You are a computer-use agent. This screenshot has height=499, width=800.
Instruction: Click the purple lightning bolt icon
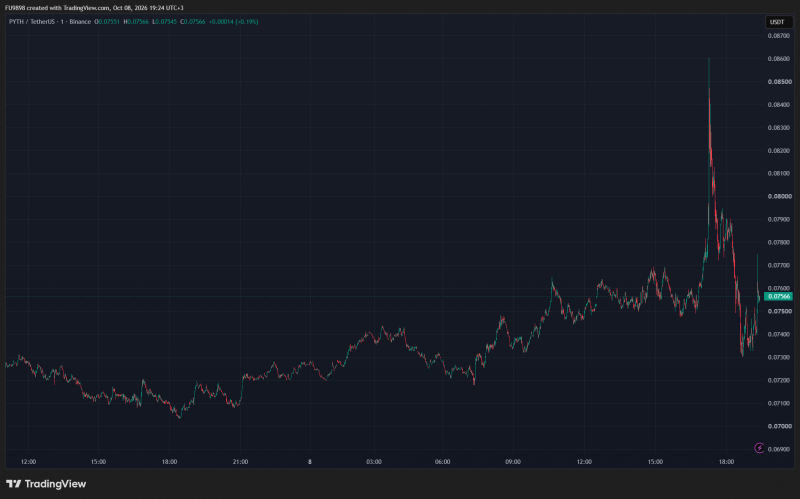(759, 448)
